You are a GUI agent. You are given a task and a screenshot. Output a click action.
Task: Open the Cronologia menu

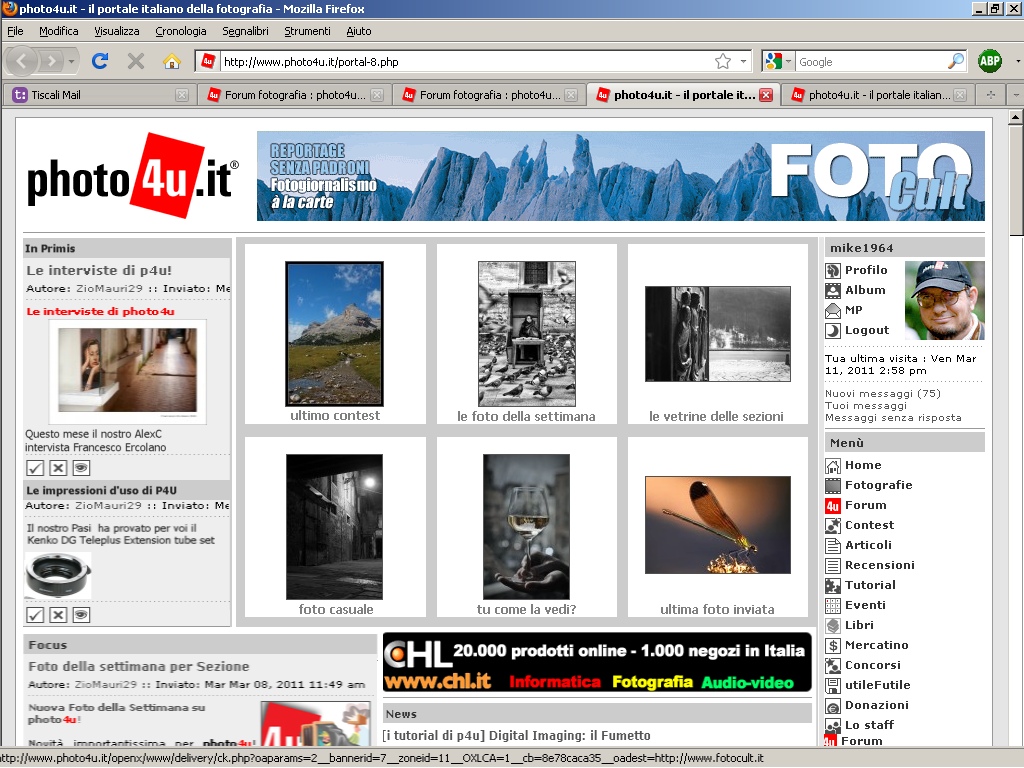[181, 31]
